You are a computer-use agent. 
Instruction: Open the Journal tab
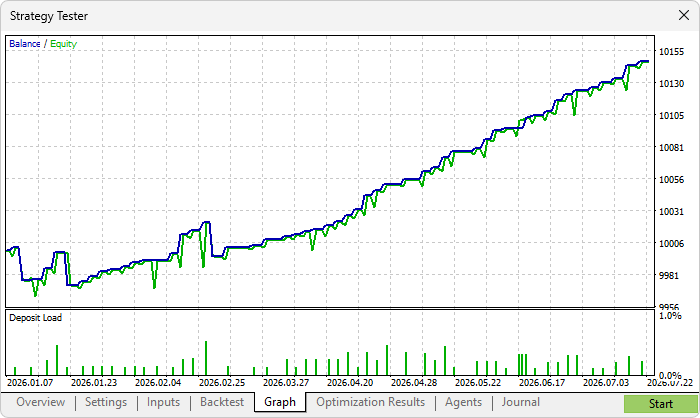coord(521,402)
